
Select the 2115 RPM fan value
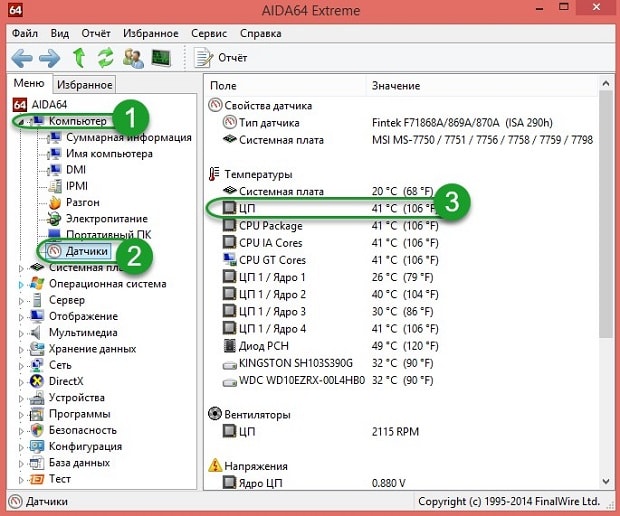coord(395,431)
